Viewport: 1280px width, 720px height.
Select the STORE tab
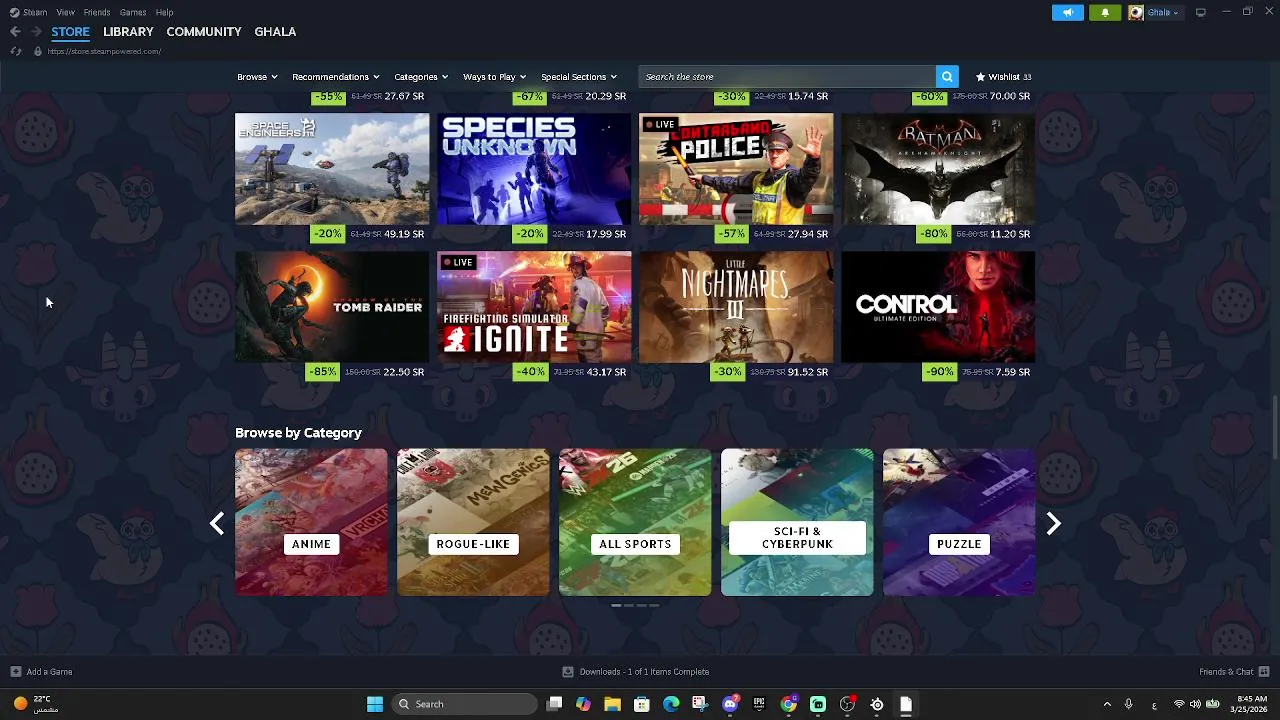[x=70, y=32]
